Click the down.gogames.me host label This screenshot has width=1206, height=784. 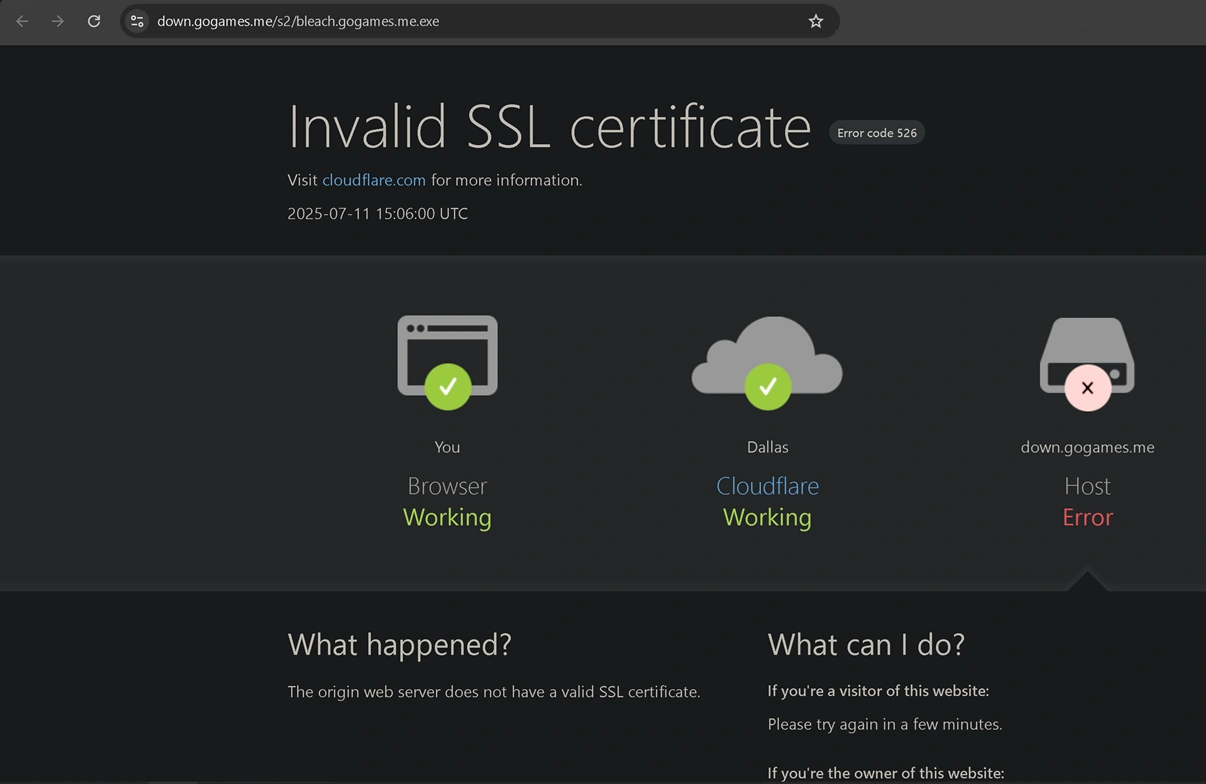click(x=1087, y=447)
